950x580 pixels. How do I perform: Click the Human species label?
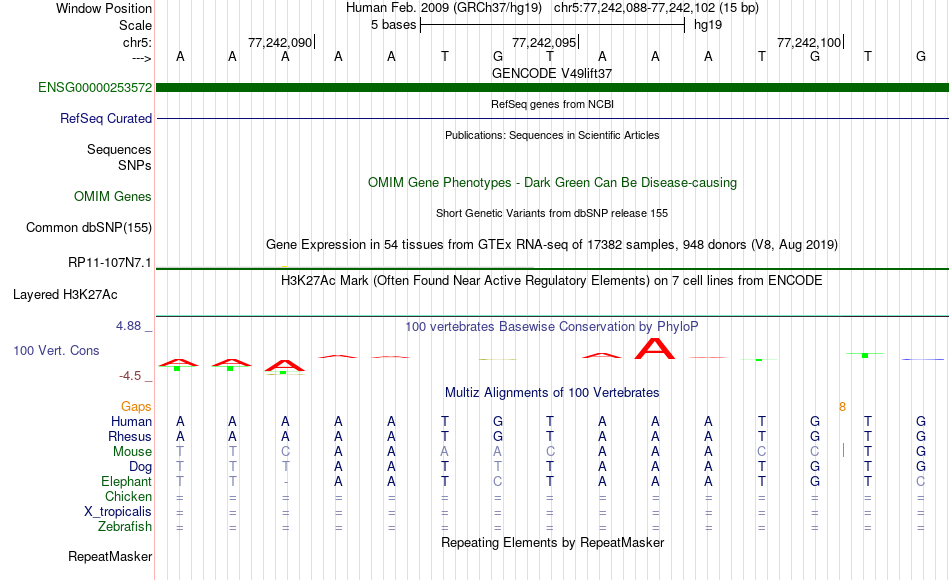tap(131, 421)
